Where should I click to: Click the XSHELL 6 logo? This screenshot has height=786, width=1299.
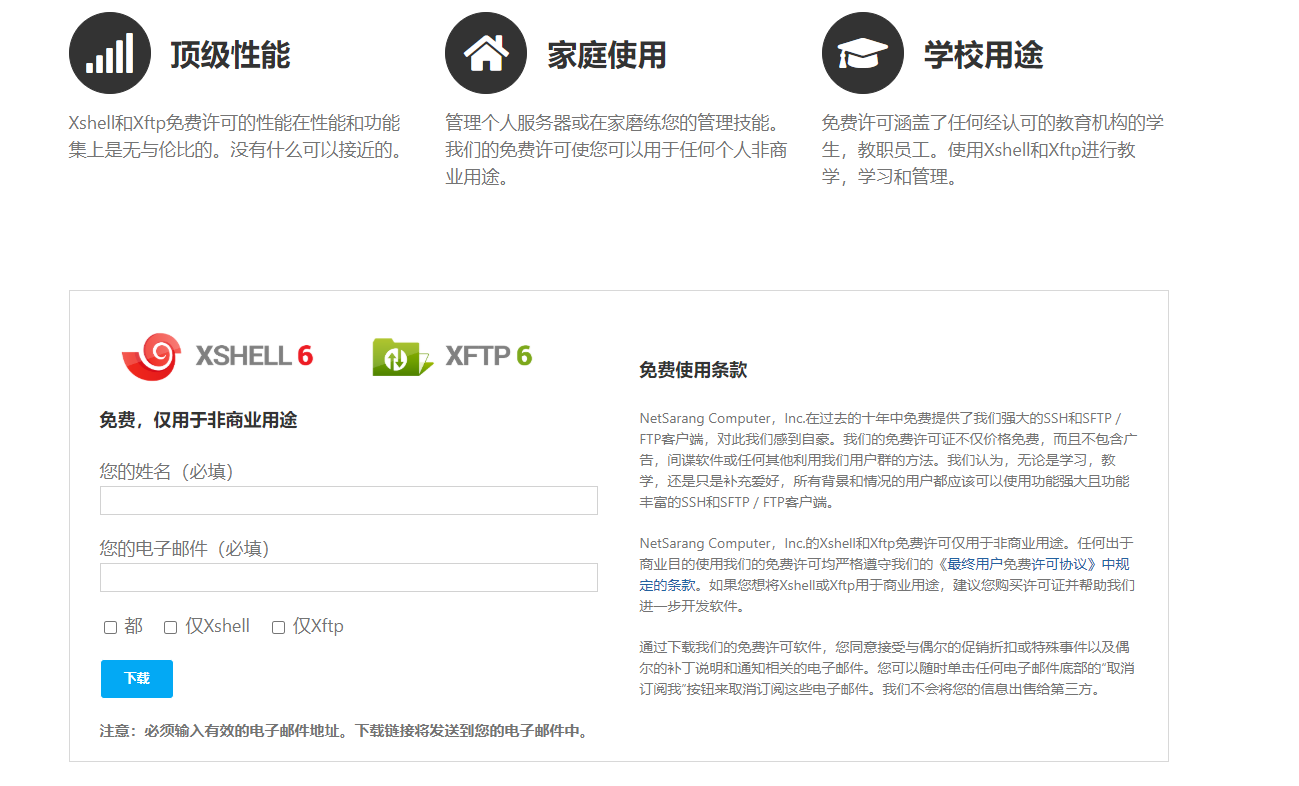tap(217, 356)
